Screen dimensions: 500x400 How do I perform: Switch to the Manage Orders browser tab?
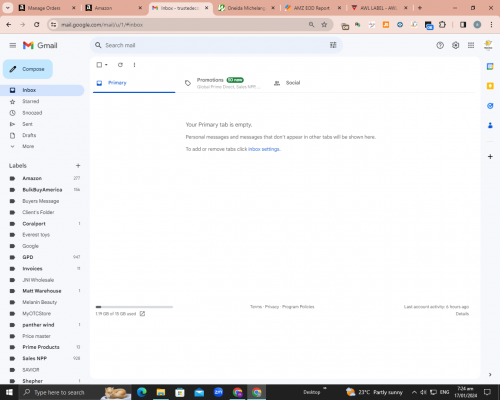click(47, 8)
